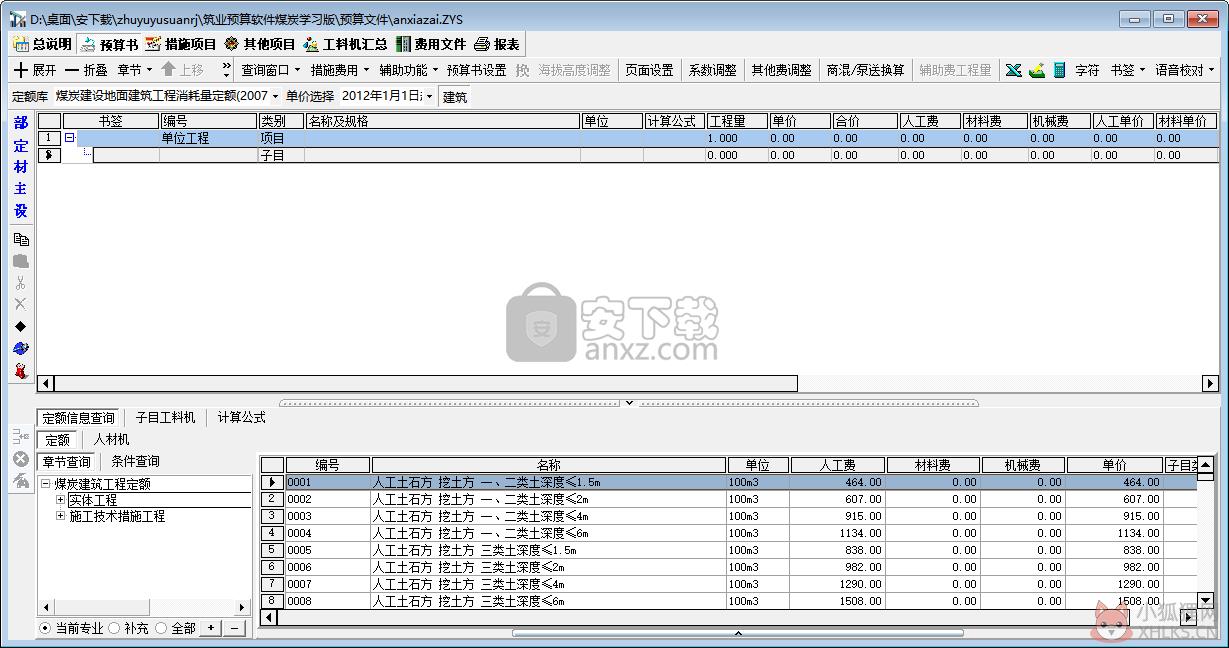
Task: Switch to the 总说明 tab
Action: coord(42,44)
